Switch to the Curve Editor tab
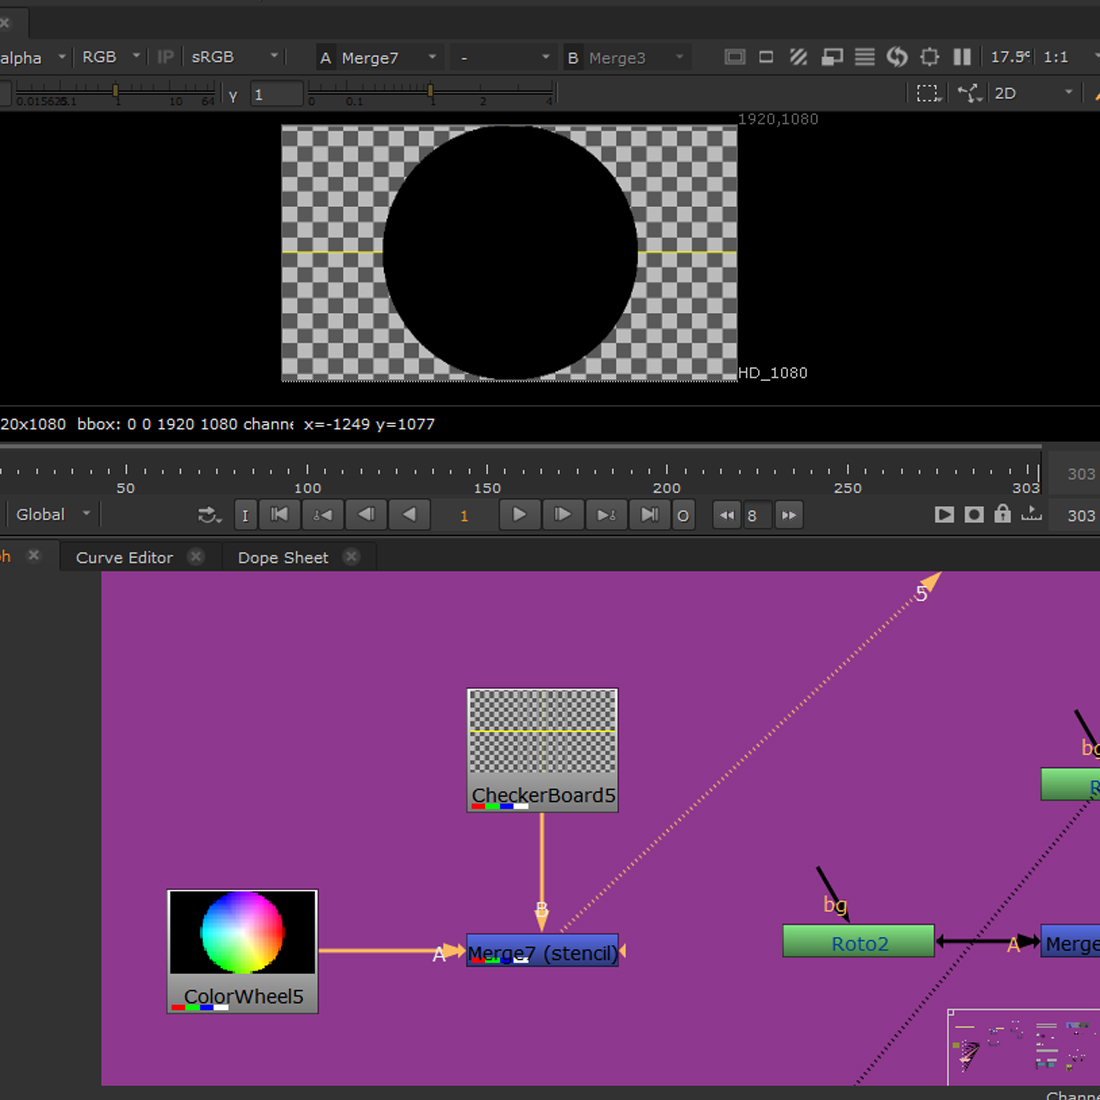Viewport: 1100px width, 1100px height. 124,557
